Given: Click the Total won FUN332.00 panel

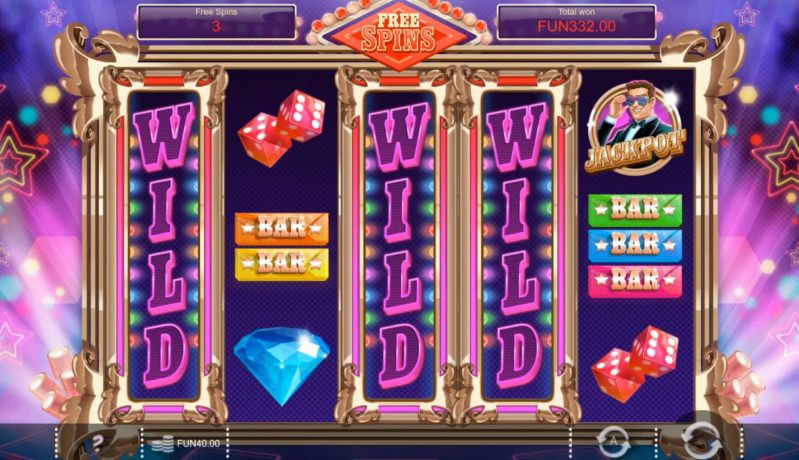Looking at the screenshot, I should point(576,22).
